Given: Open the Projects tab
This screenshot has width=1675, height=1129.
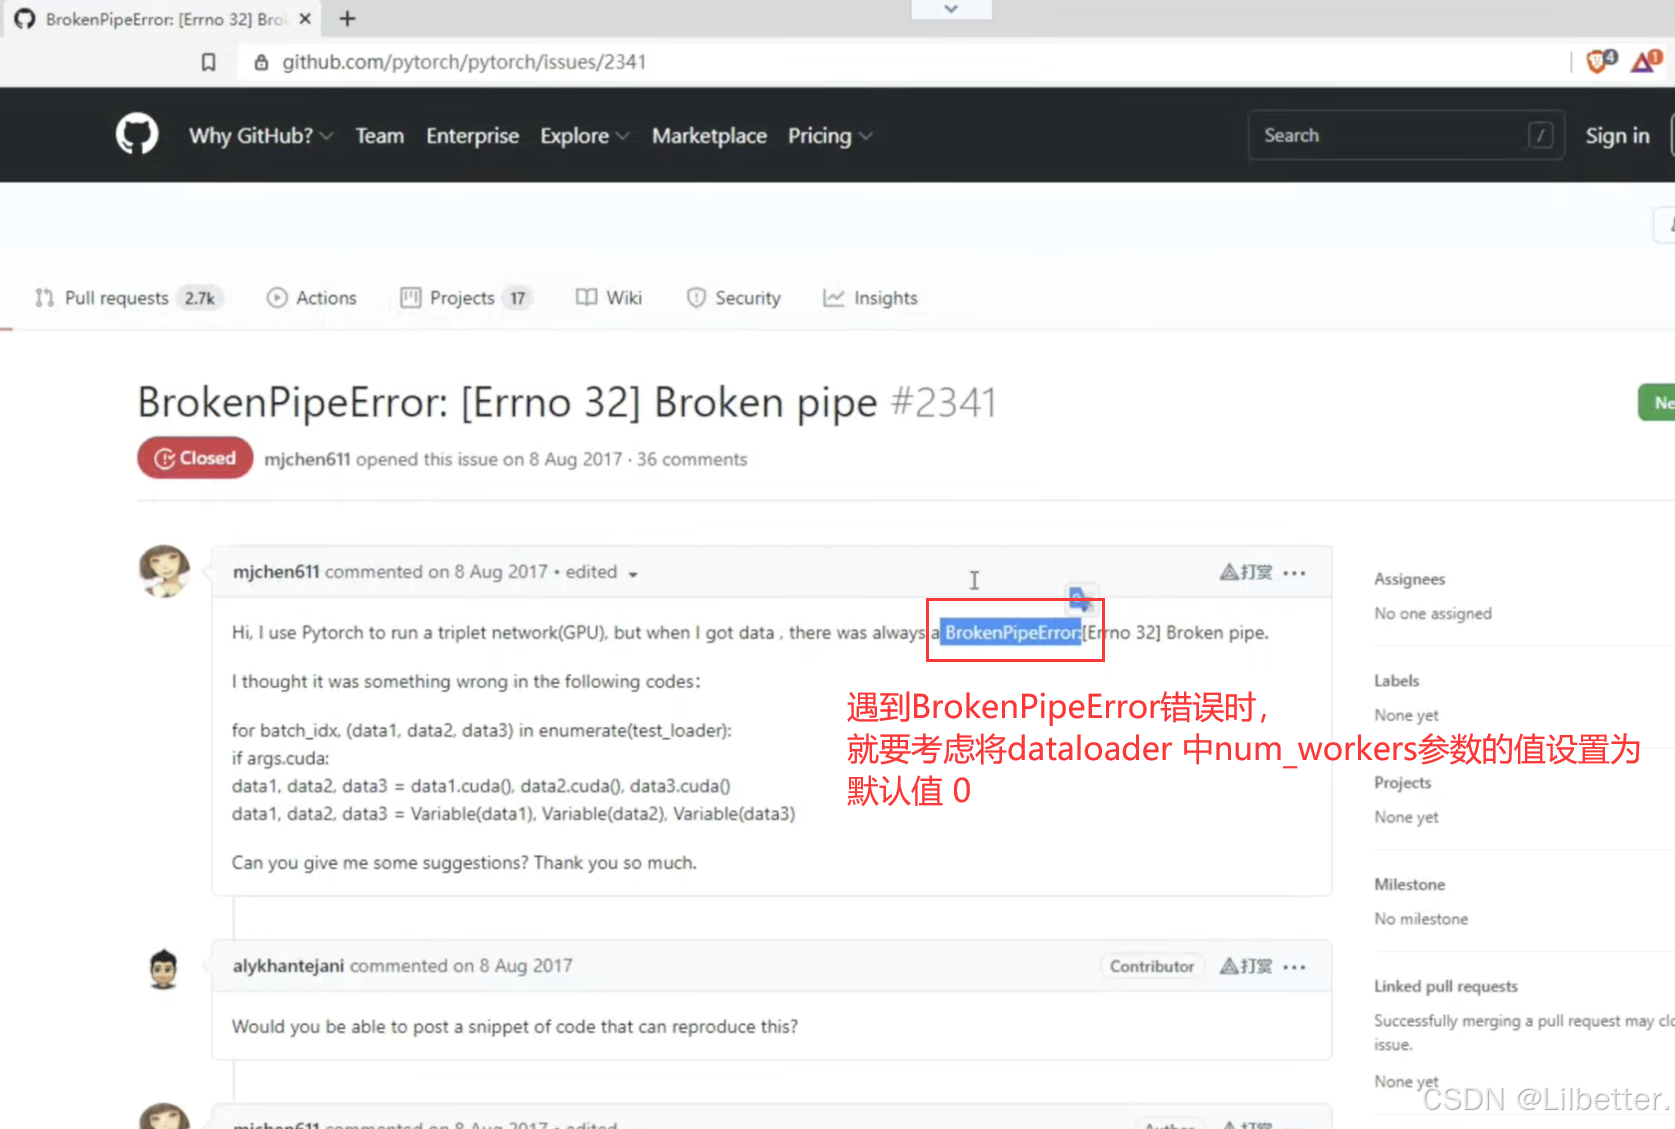Looking at the screenshot, I should click(x=465, y=298).
